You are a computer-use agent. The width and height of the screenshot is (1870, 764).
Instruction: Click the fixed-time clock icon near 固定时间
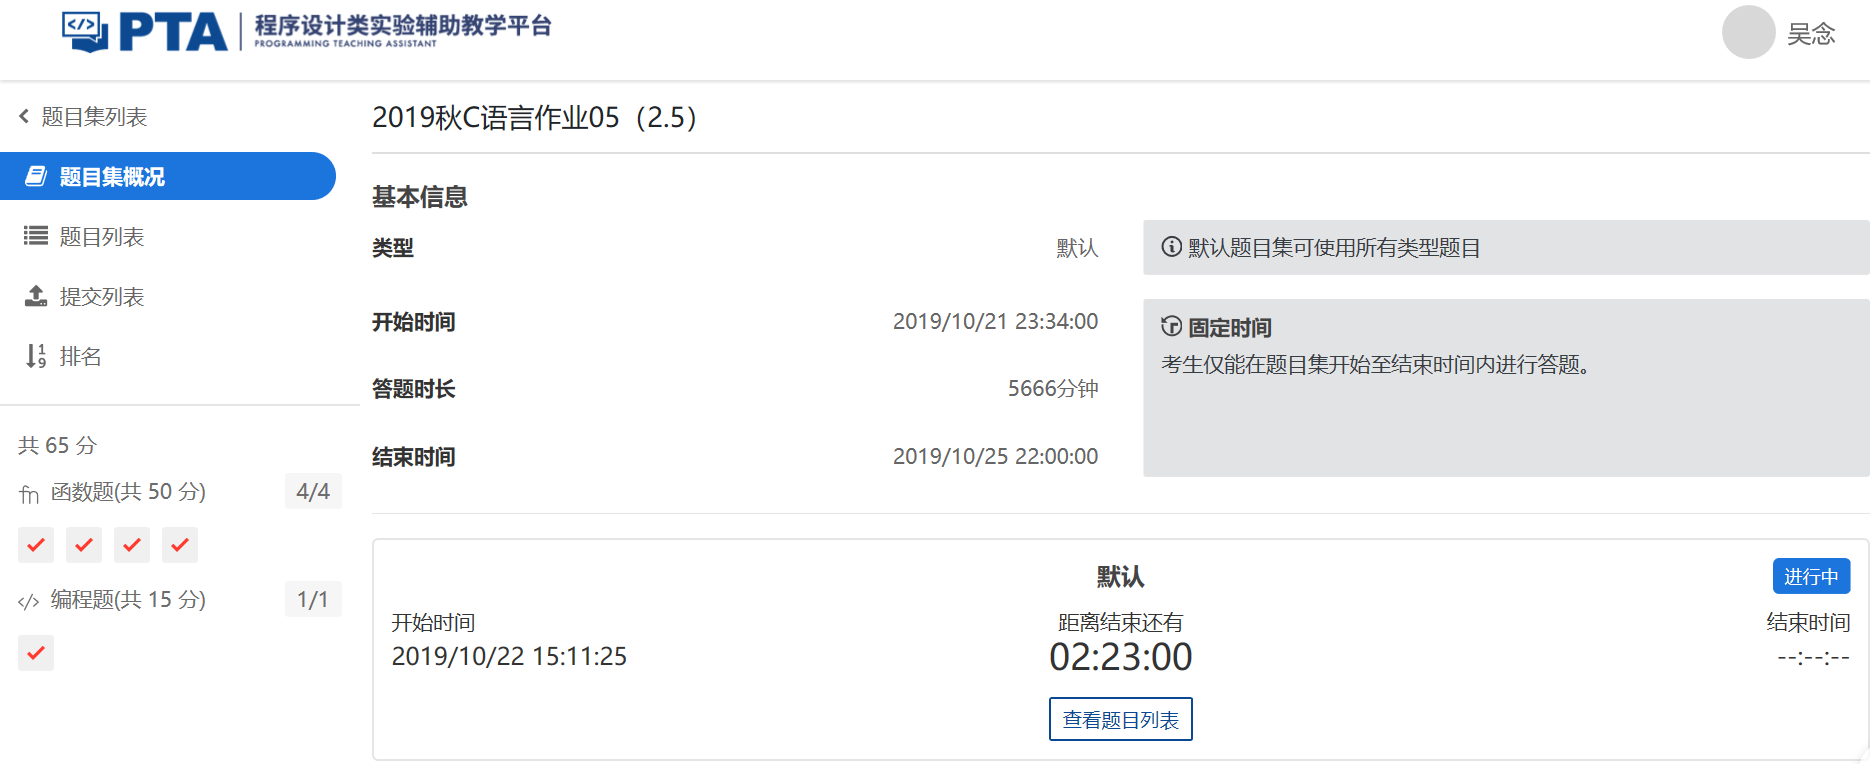1171,327
